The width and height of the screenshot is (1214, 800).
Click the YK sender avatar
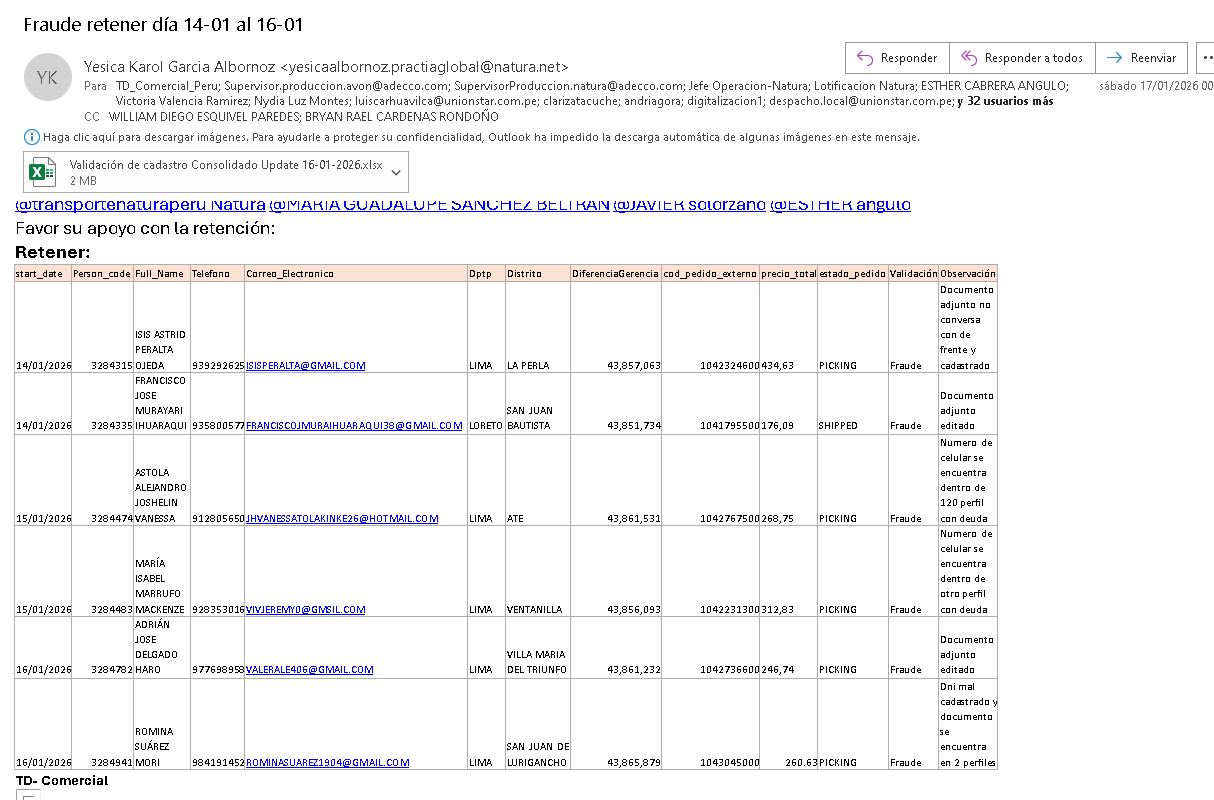[47, 78]
